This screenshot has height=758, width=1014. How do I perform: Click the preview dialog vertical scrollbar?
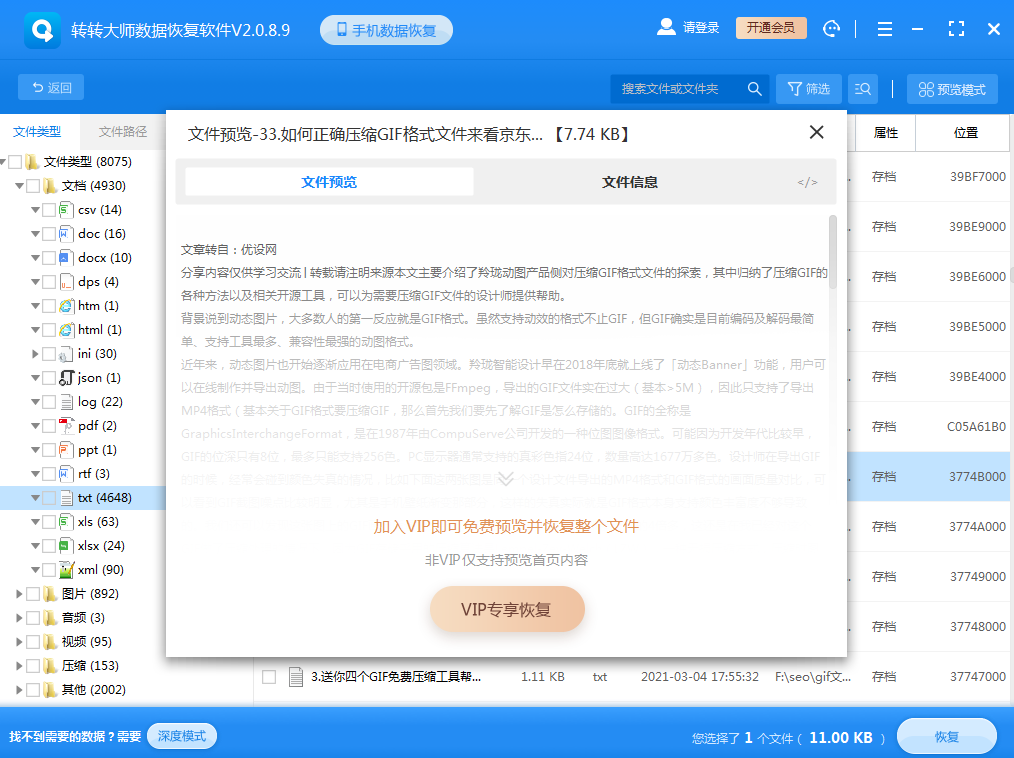coord(833,252)
